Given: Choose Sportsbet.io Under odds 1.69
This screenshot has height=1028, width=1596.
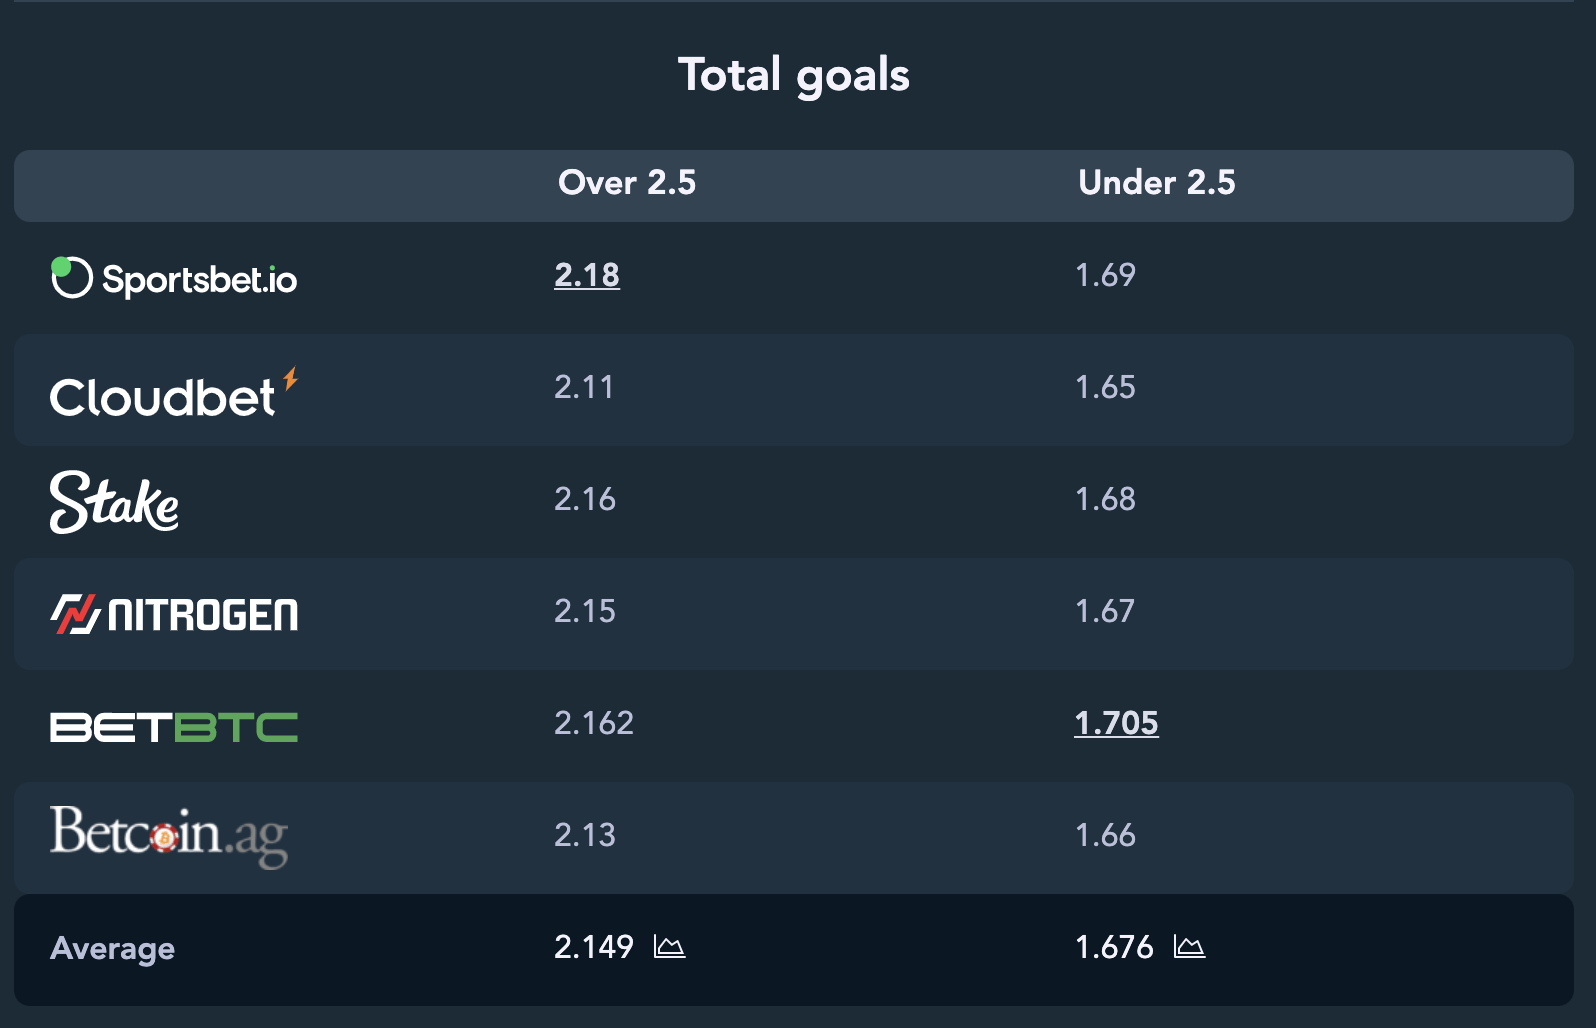Looking at the screenshot, I should tap(1105, 275).
